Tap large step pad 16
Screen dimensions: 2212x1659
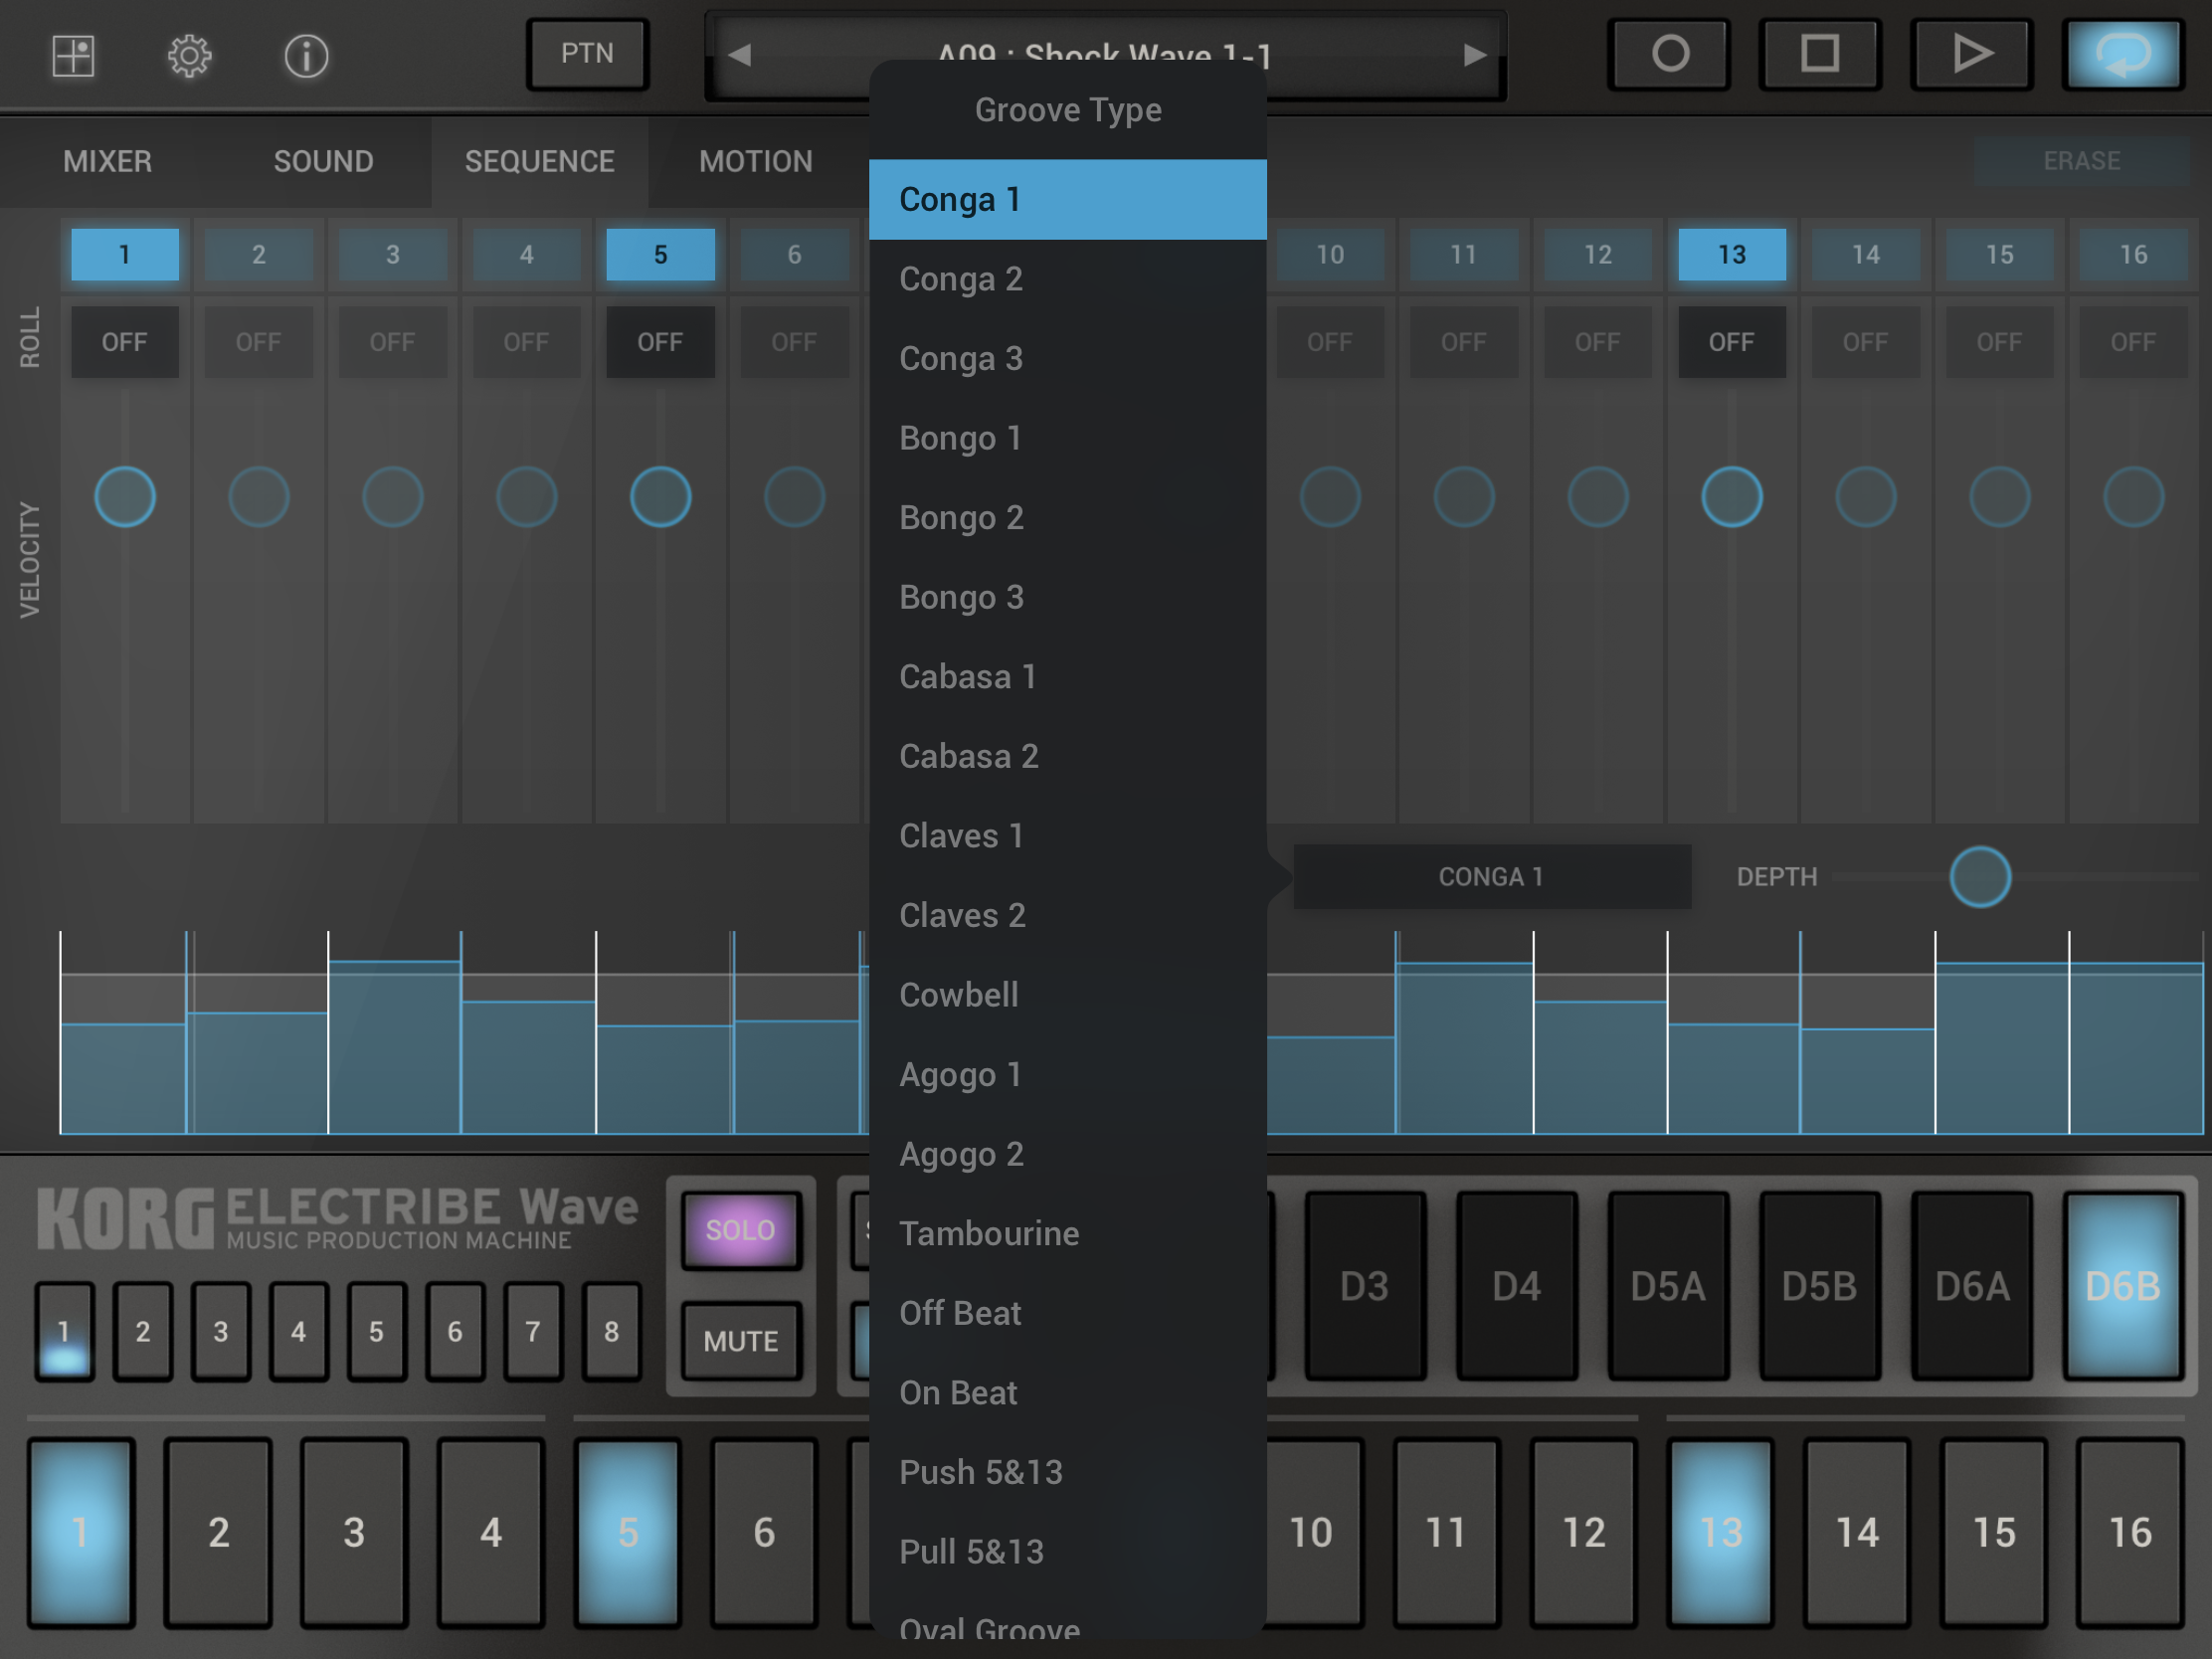click(2130, 1532)
